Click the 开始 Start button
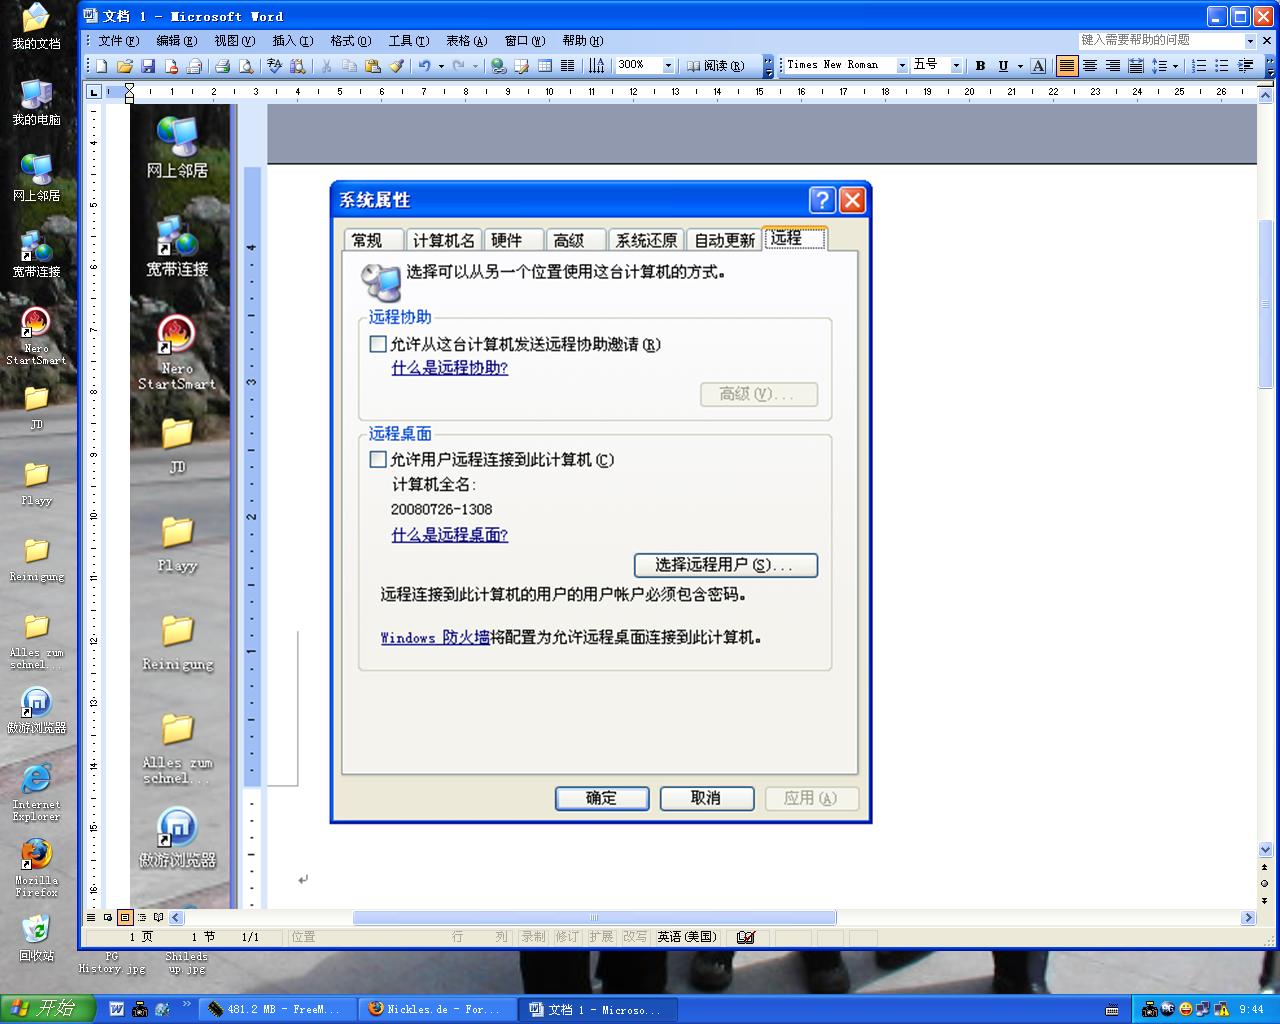1280x1024 pixels. pyautogui.click(x=46, y=1008)
